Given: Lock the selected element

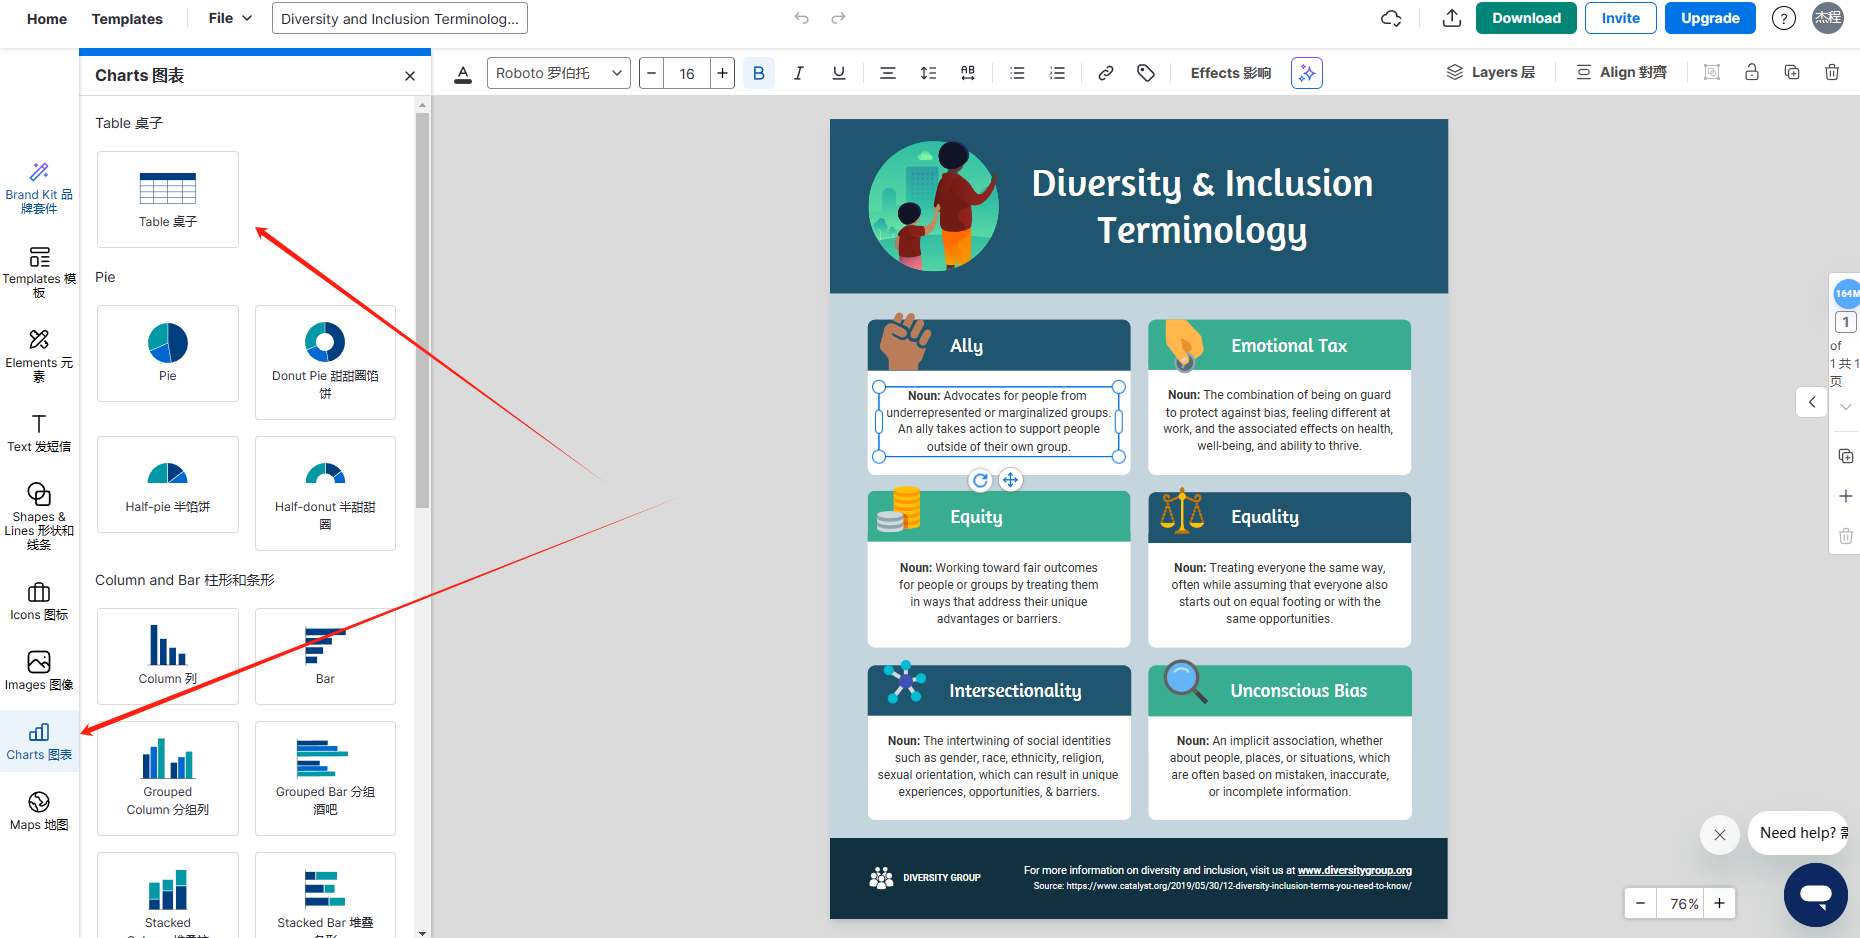Looking at the screenshot, I should 1752,72.
